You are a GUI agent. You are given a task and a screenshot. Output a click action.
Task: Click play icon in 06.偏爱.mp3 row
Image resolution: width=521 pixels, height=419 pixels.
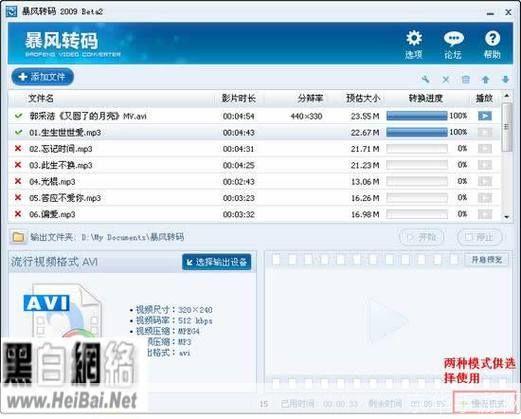[485, 214]
